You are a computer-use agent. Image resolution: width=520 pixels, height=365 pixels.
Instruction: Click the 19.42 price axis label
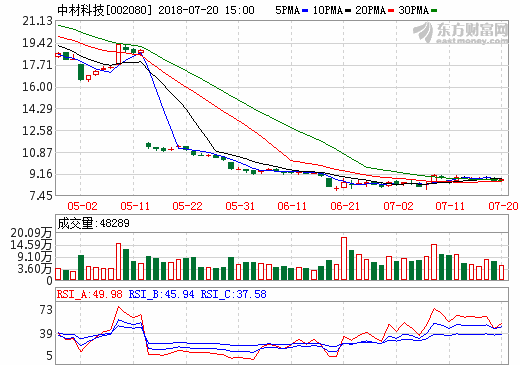coord(38,43)
